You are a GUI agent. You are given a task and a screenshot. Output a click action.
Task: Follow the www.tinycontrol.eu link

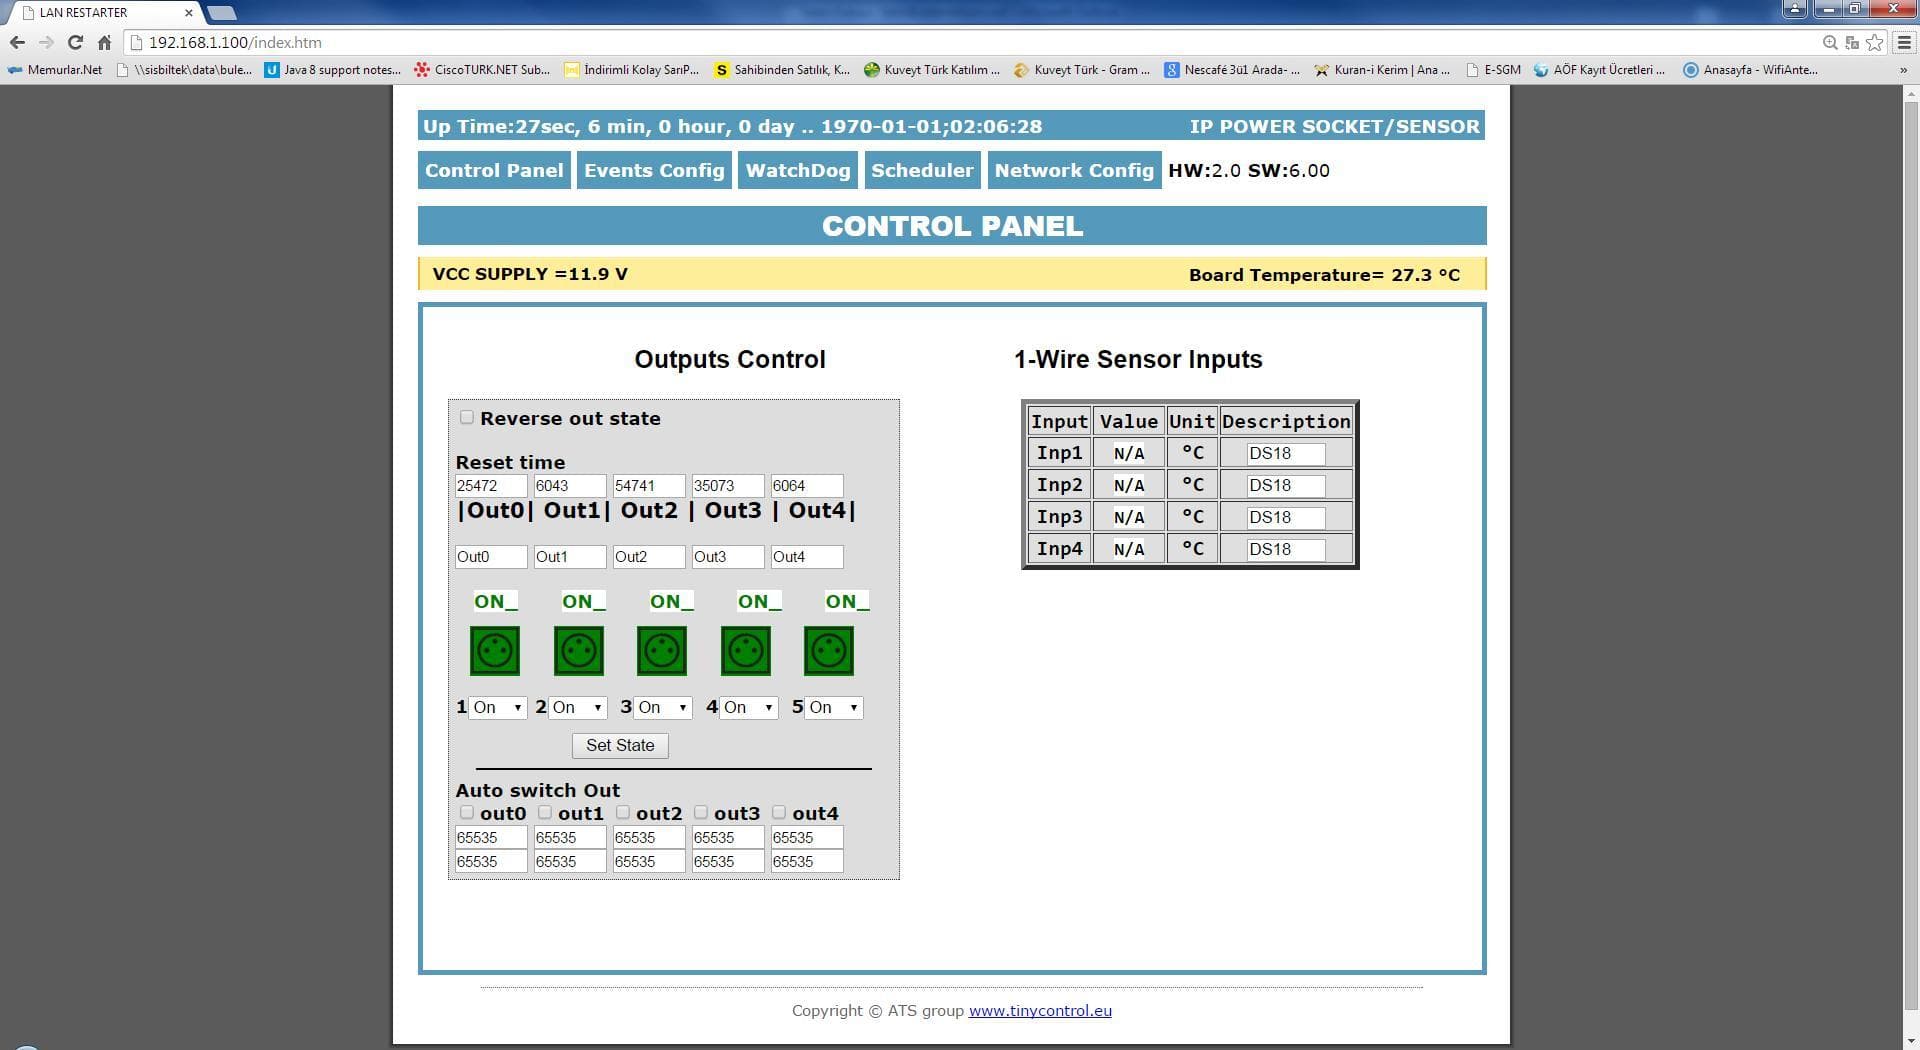point(1040,1010)
